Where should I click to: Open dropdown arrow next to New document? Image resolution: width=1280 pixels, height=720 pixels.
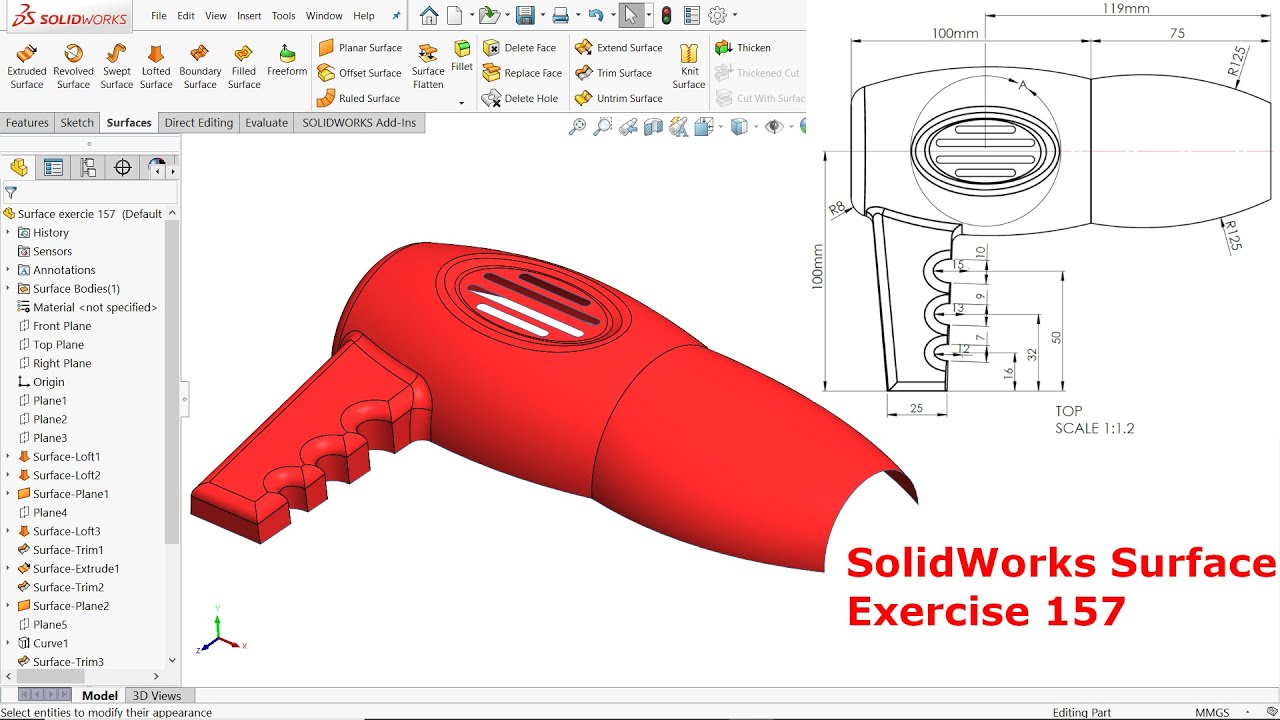(x=470, y=15)
